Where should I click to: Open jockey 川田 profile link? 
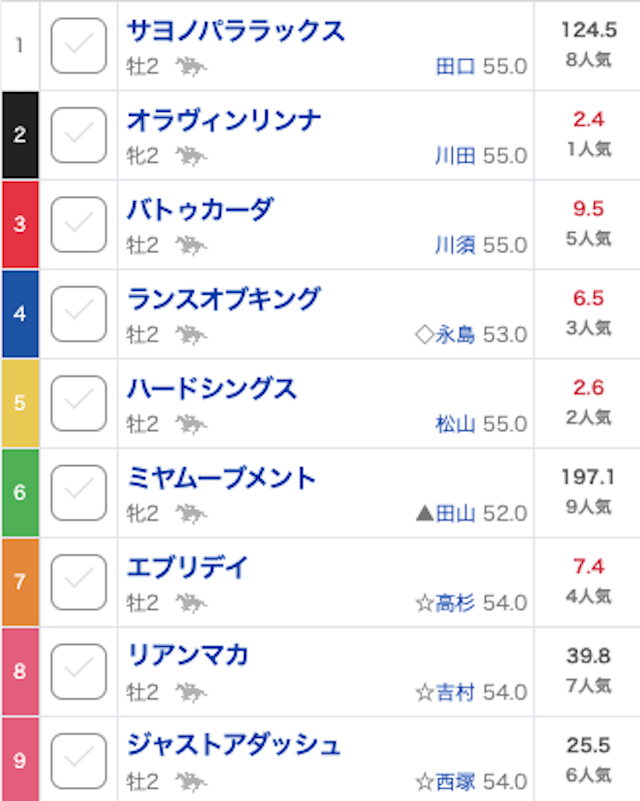455,156
